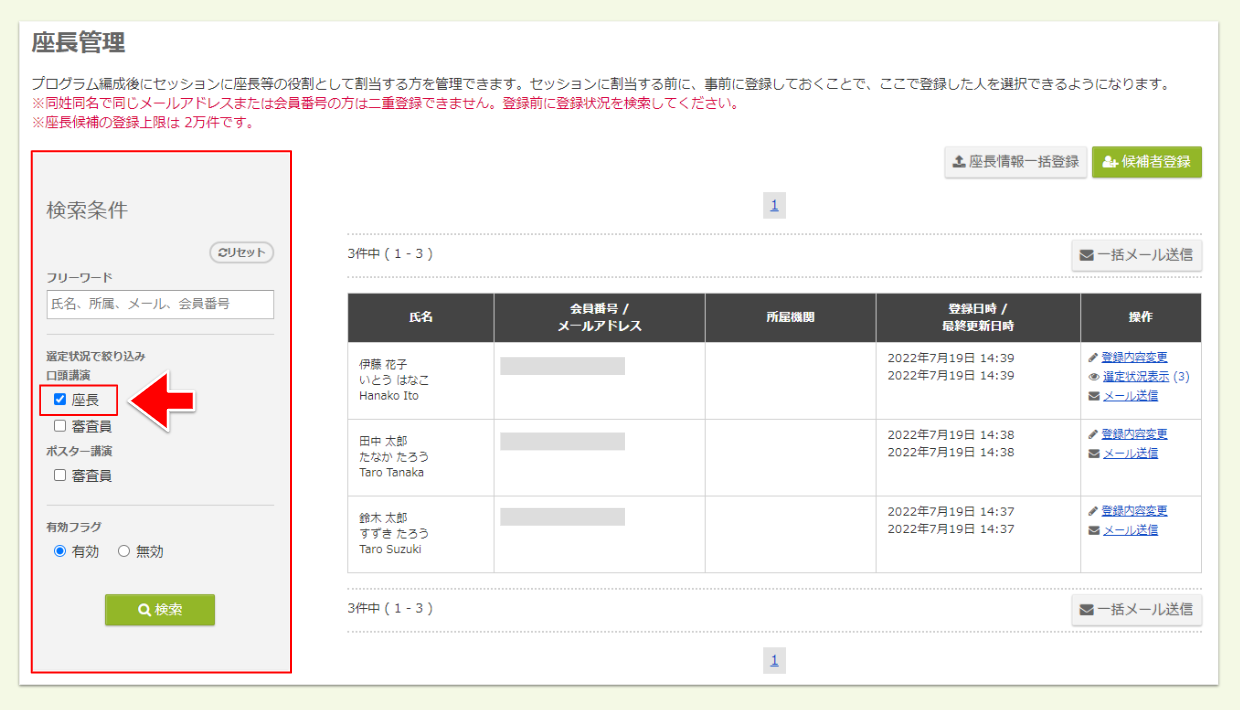
Task: Select the 有効 radio button
Action: tap(60, 551)
